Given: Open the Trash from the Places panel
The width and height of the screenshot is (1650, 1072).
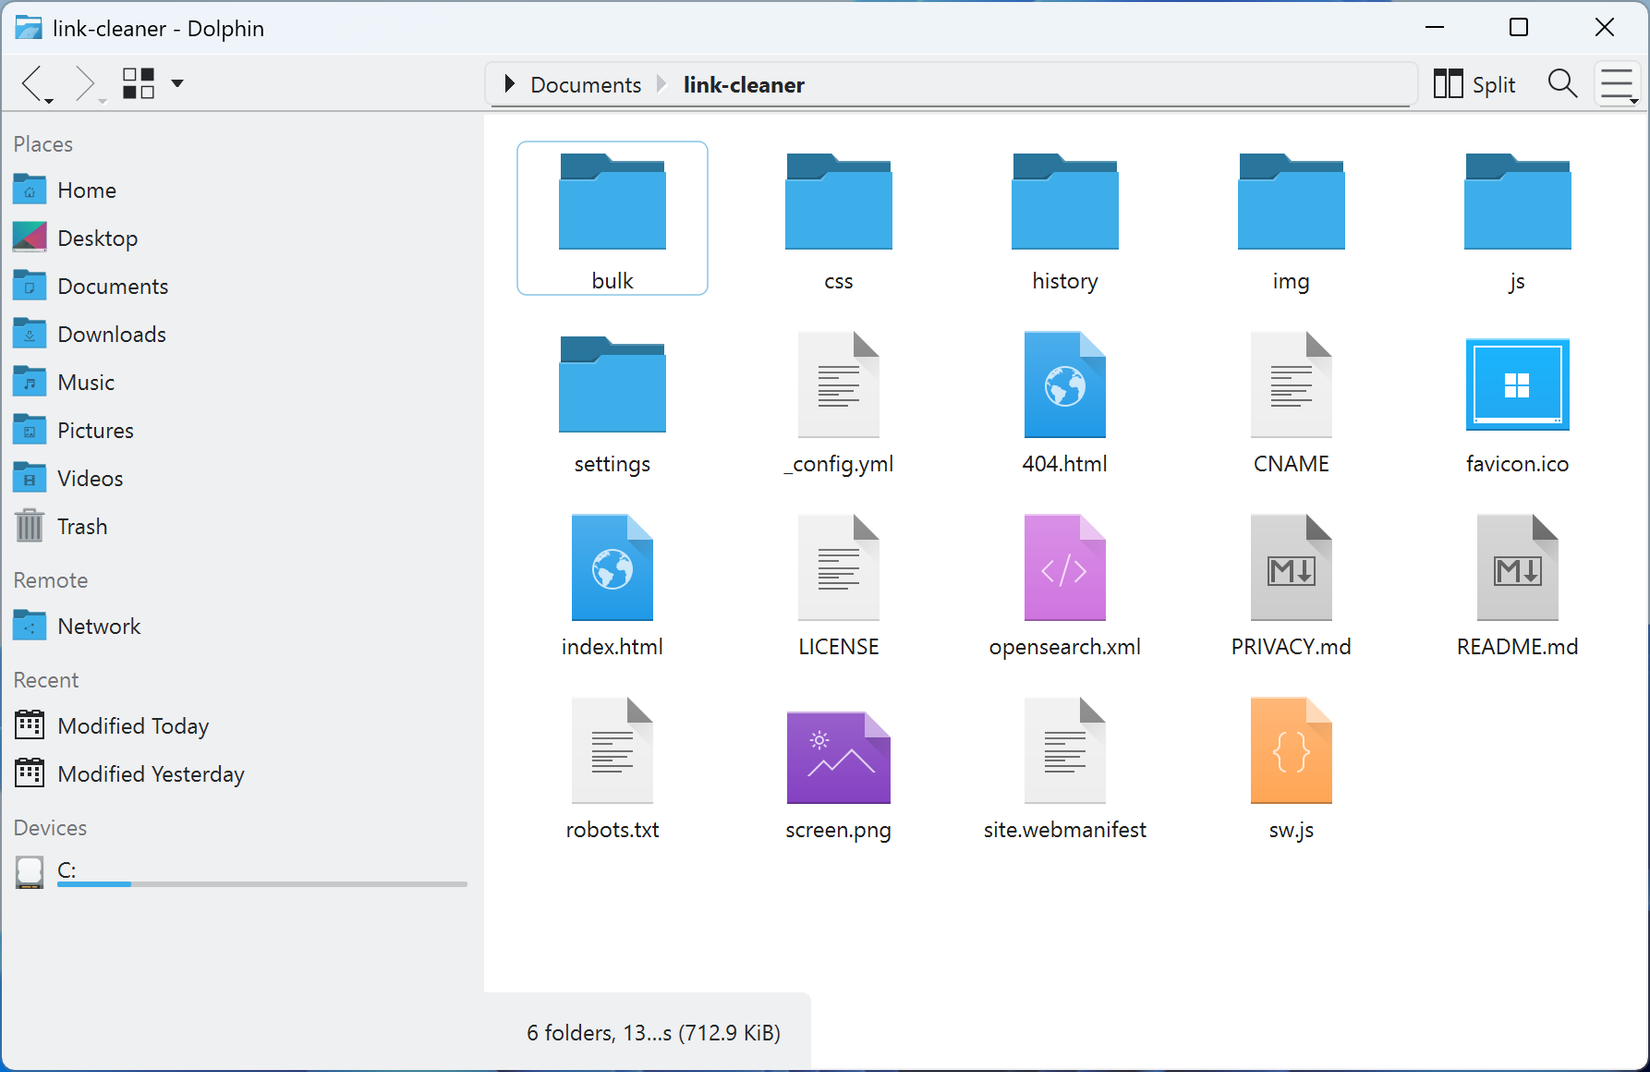Looking at the screenshot, I should tap(83, 526).
